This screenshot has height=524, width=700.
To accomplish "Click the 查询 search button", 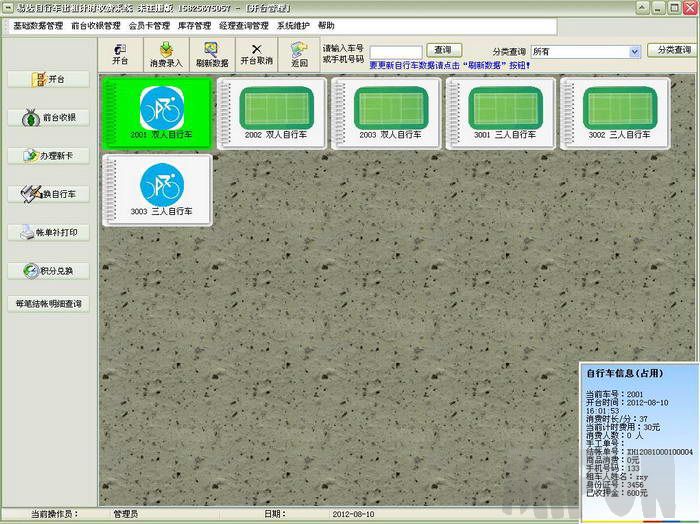I will pos(444,50).
